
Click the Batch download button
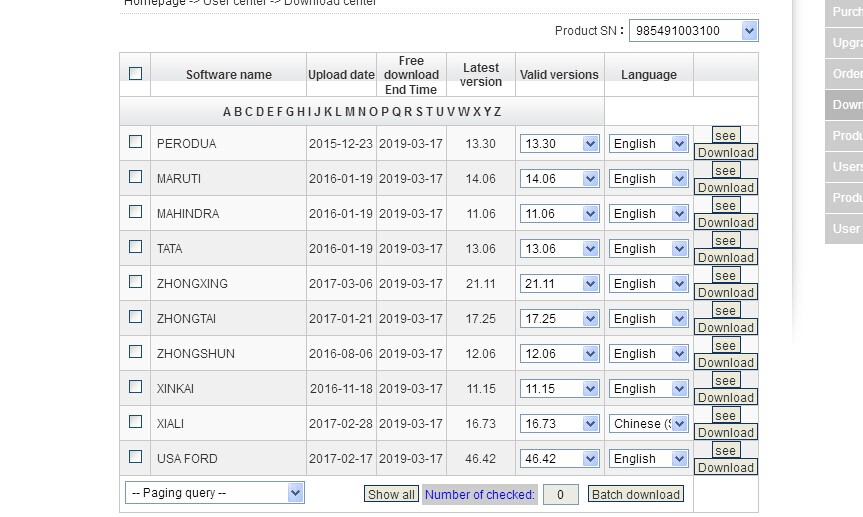point(636,494)
